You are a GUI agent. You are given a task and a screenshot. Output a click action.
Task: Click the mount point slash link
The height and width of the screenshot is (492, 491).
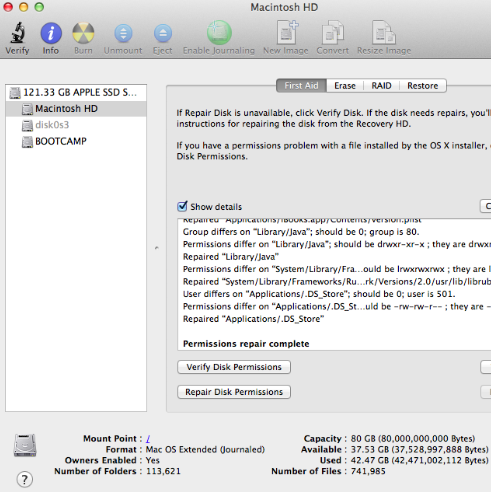(x=148, y=439)
